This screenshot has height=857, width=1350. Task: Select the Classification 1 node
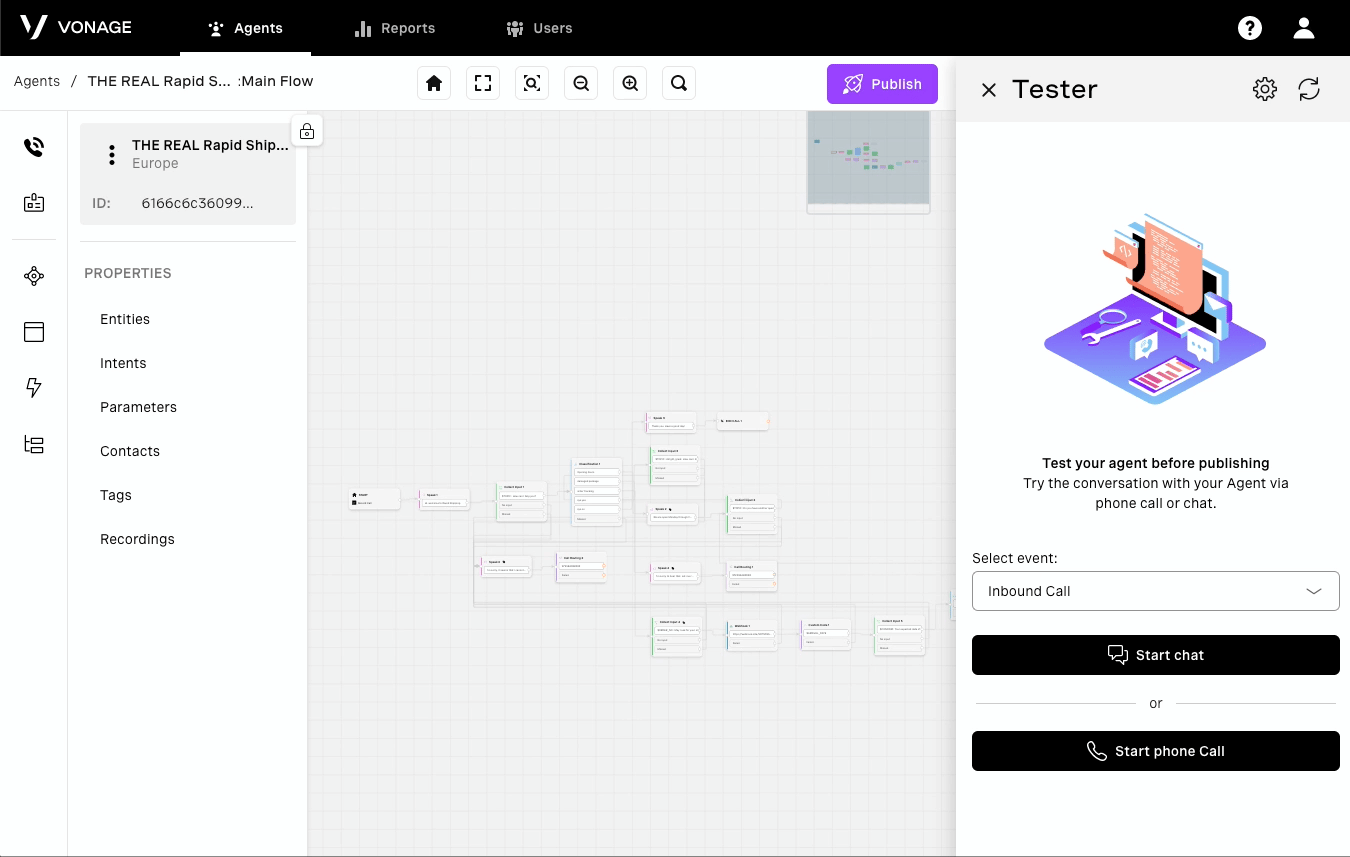pos(596,491)
